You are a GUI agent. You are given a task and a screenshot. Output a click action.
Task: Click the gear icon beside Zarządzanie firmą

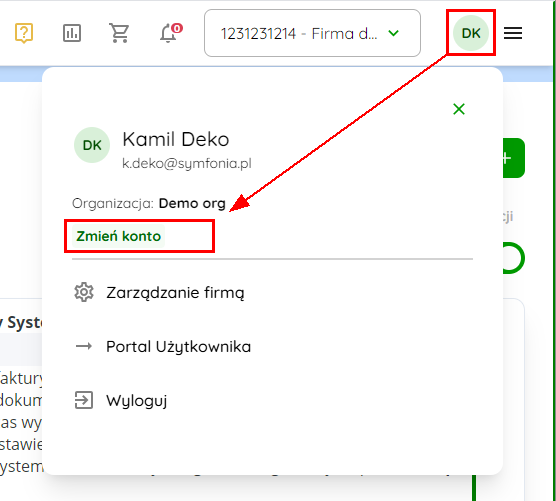(84, 292)
